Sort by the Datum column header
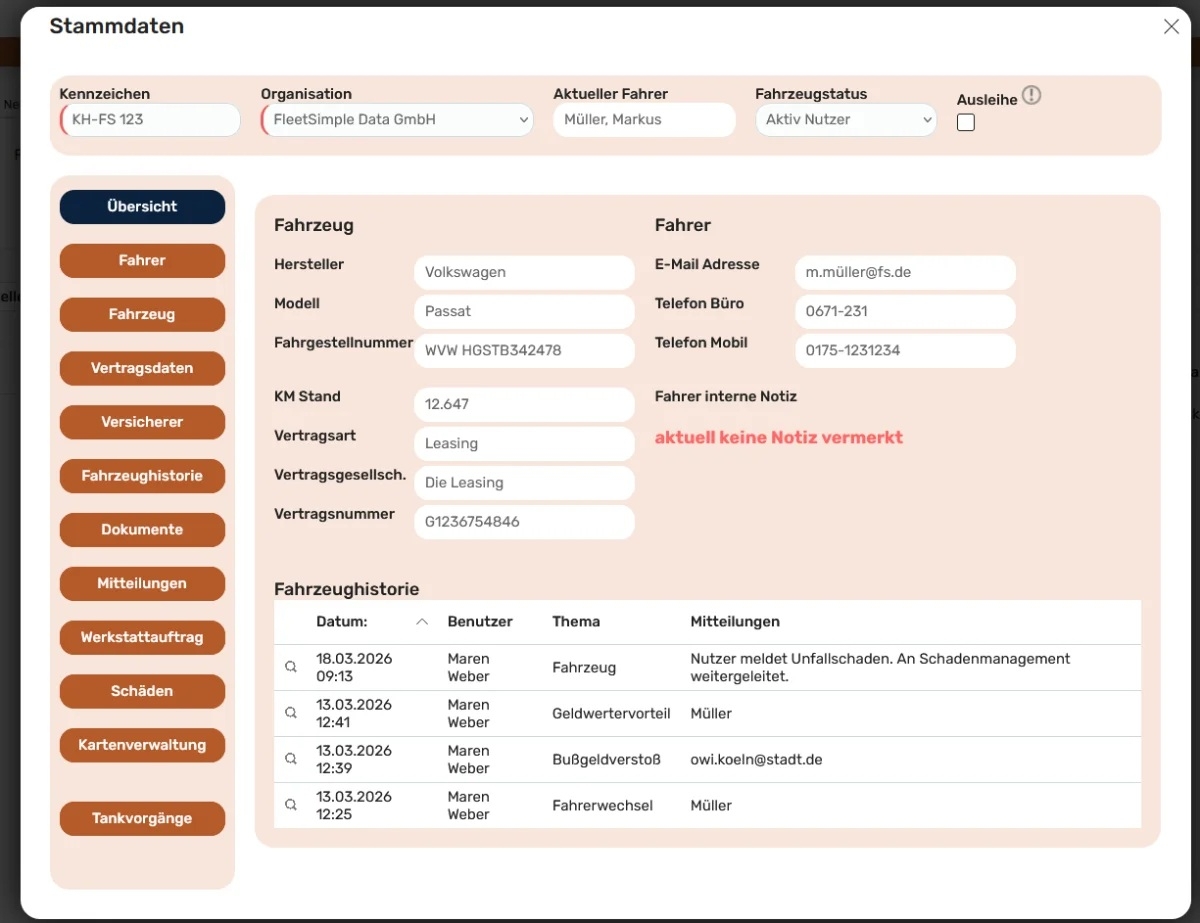 [342, 621]
